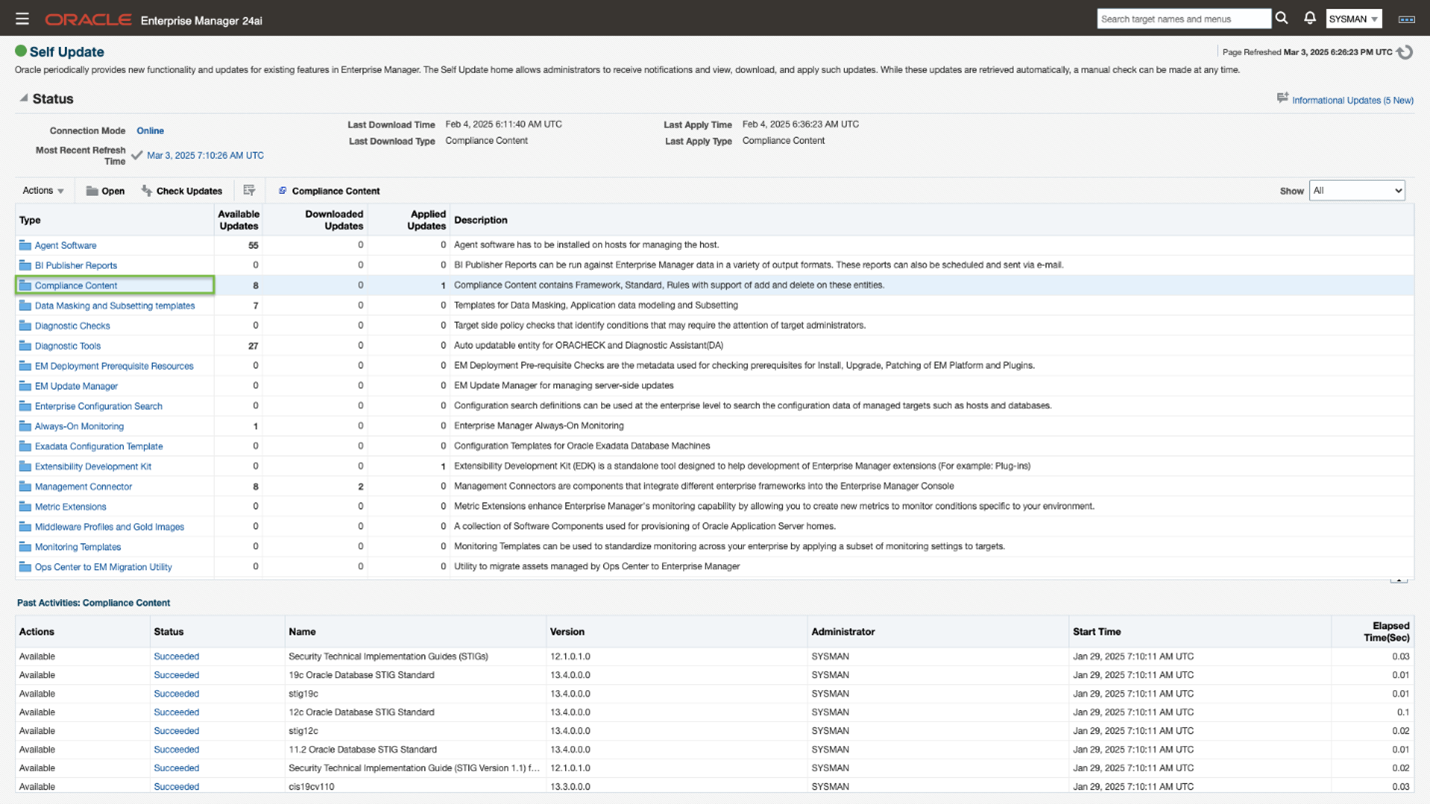Click the search magnifier icon
The height and width of the screenshot is (804, 1430).
tap(1281, 18)
